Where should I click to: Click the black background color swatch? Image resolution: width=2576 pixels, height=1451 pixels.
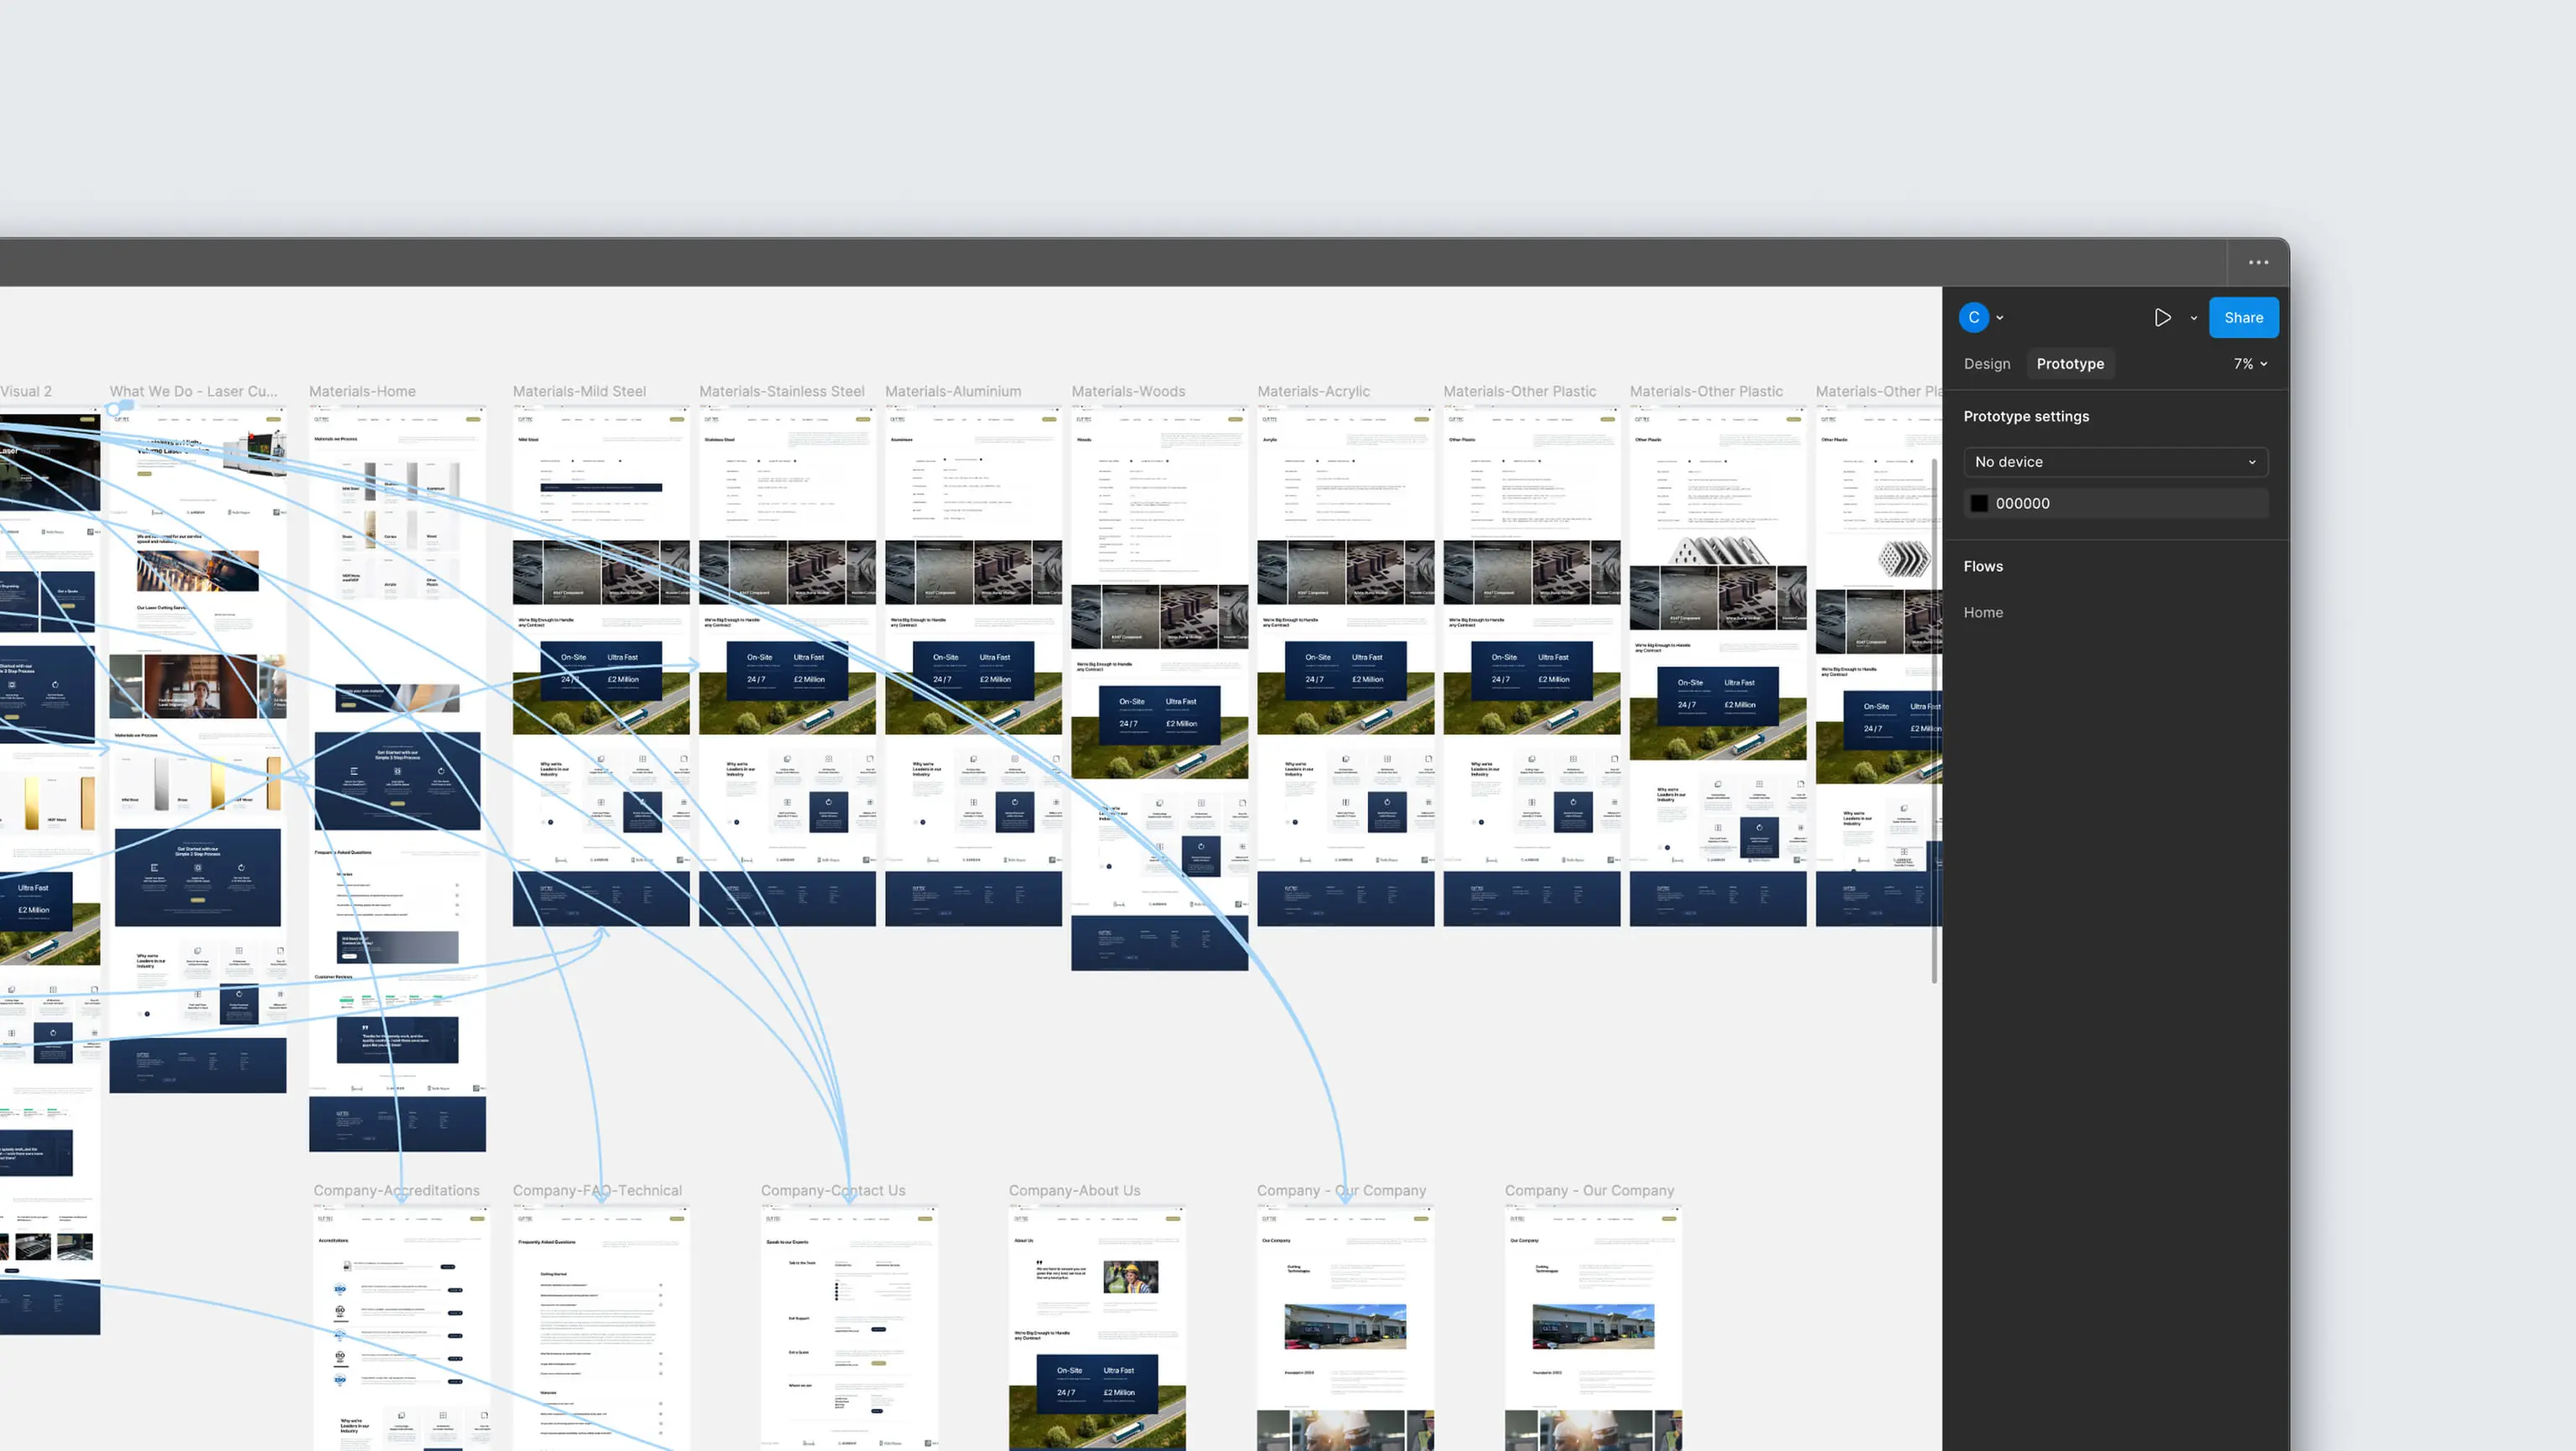click(x=1979, y=504)
